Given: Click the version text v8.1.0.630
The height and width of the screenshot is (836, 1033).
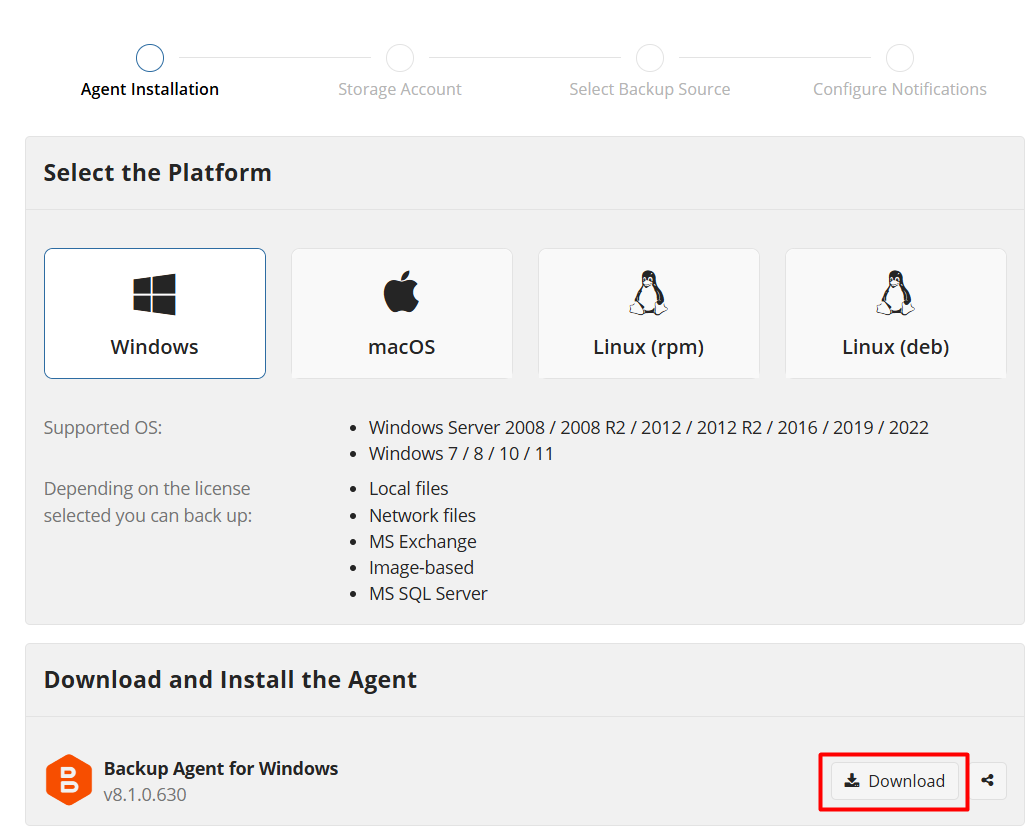Looking at the screenshot, I should point(145,794).
